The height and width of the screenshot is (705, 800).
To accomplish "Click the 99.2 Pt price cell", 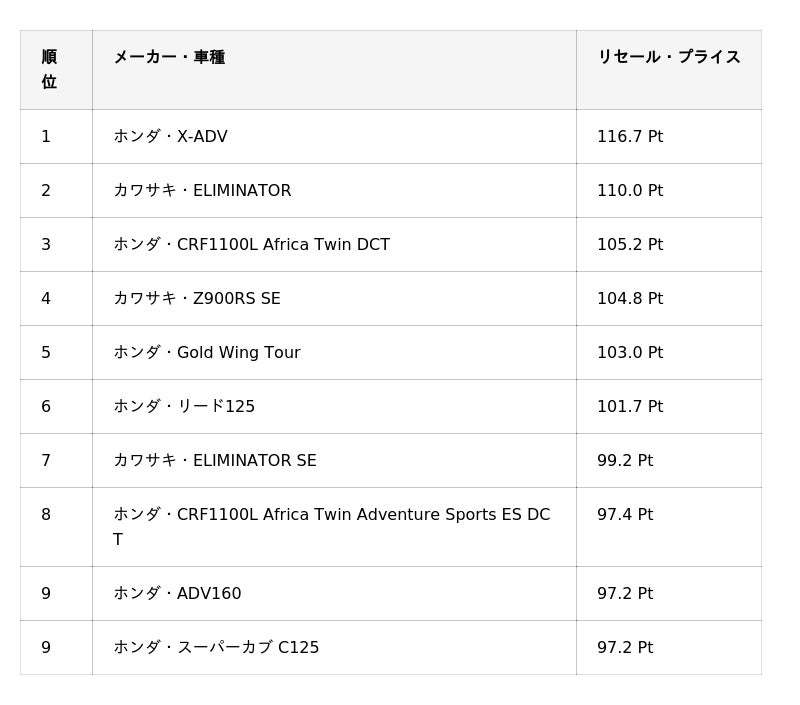I will [625, 461].
